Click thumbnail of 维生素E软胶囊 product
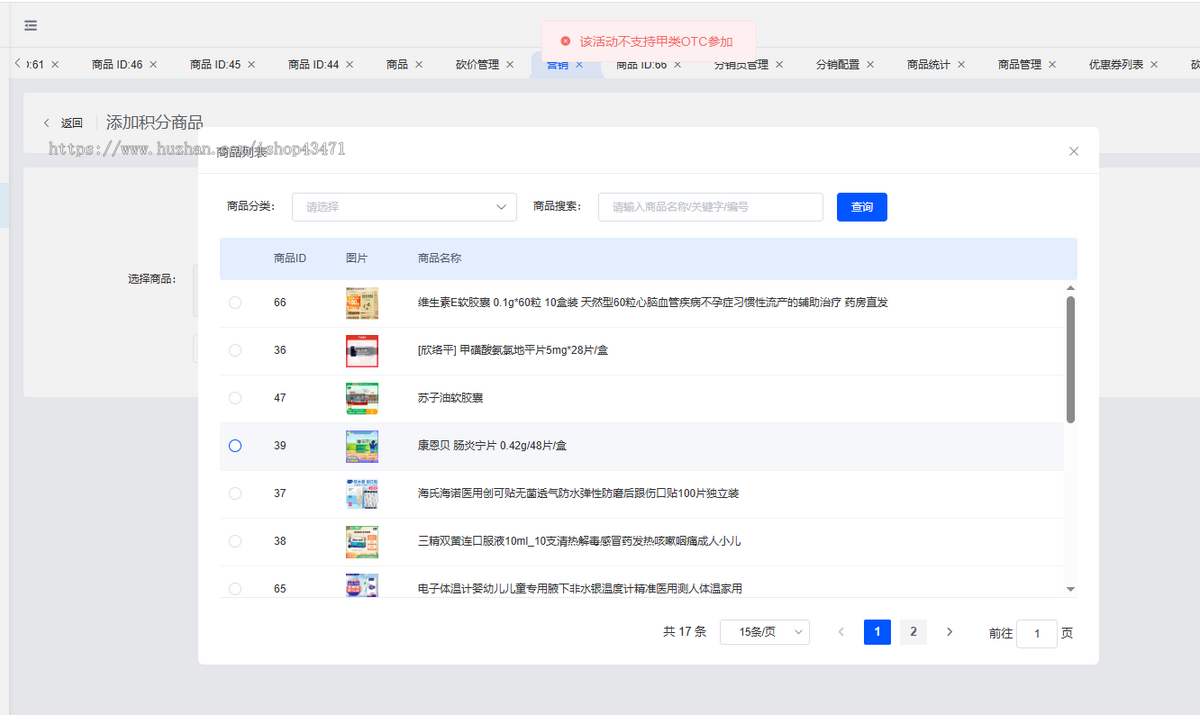 click(362, 303)
